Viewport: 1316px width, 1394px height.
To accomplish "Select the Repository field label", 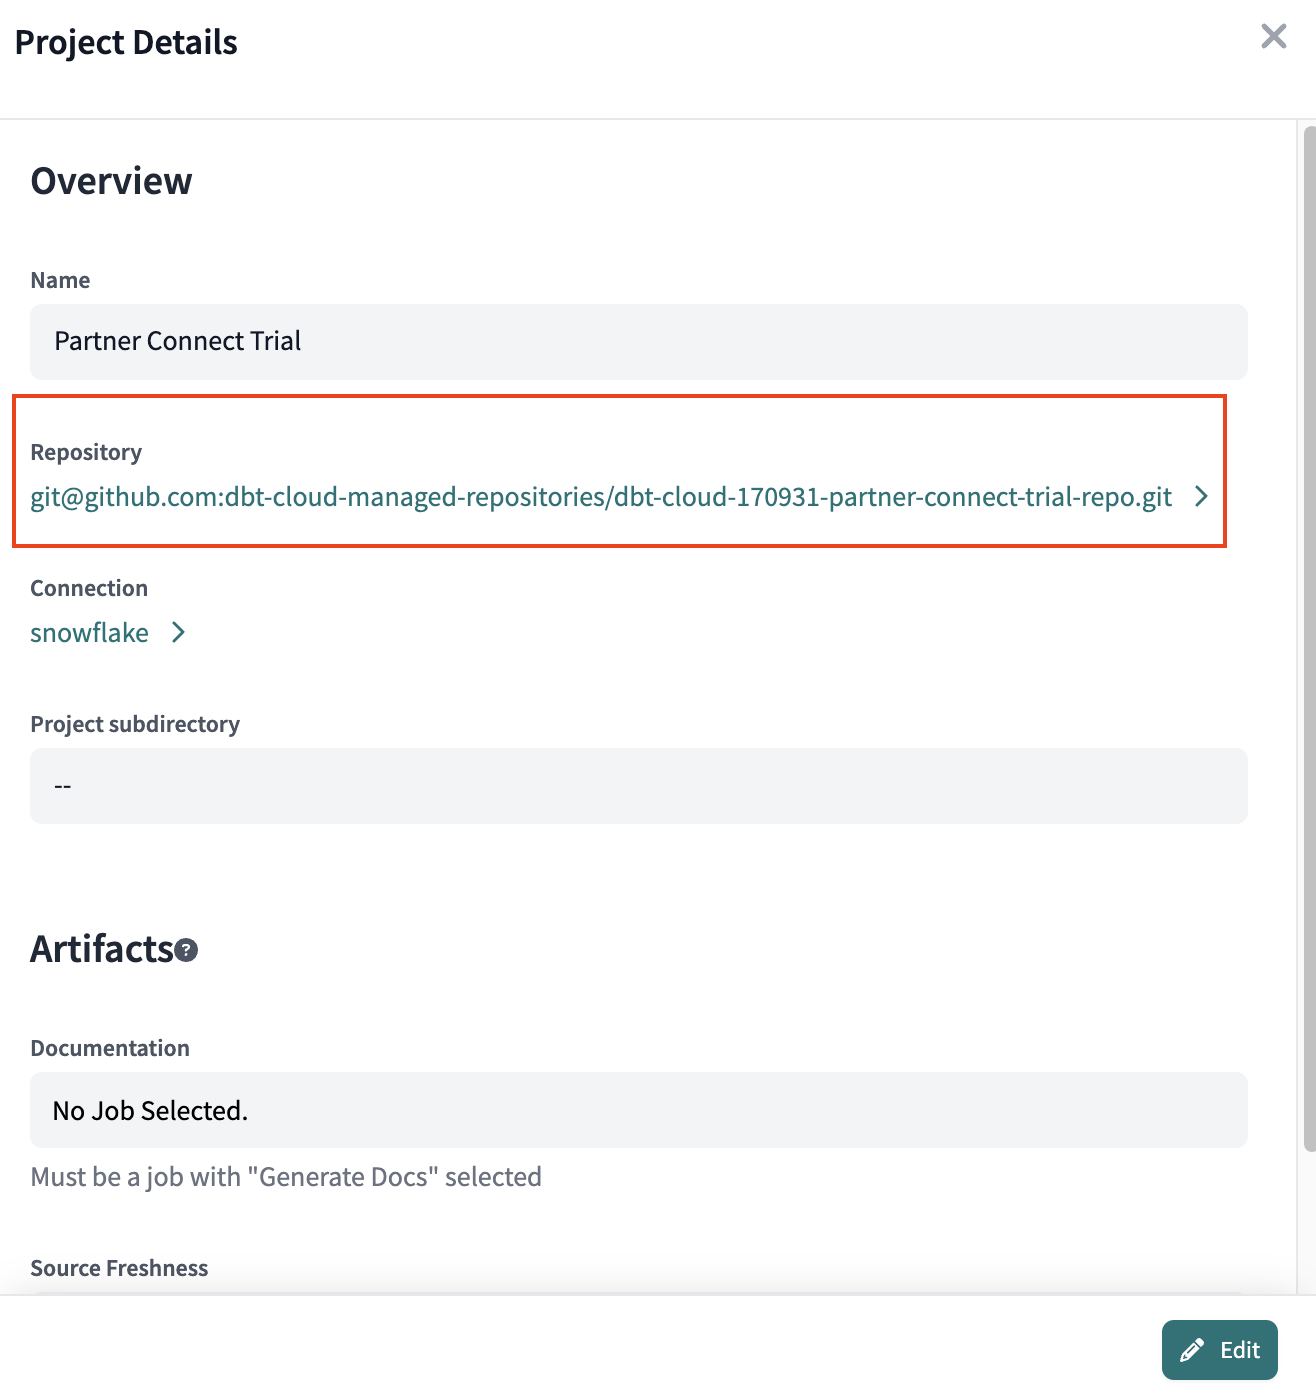I will (86, 452).
